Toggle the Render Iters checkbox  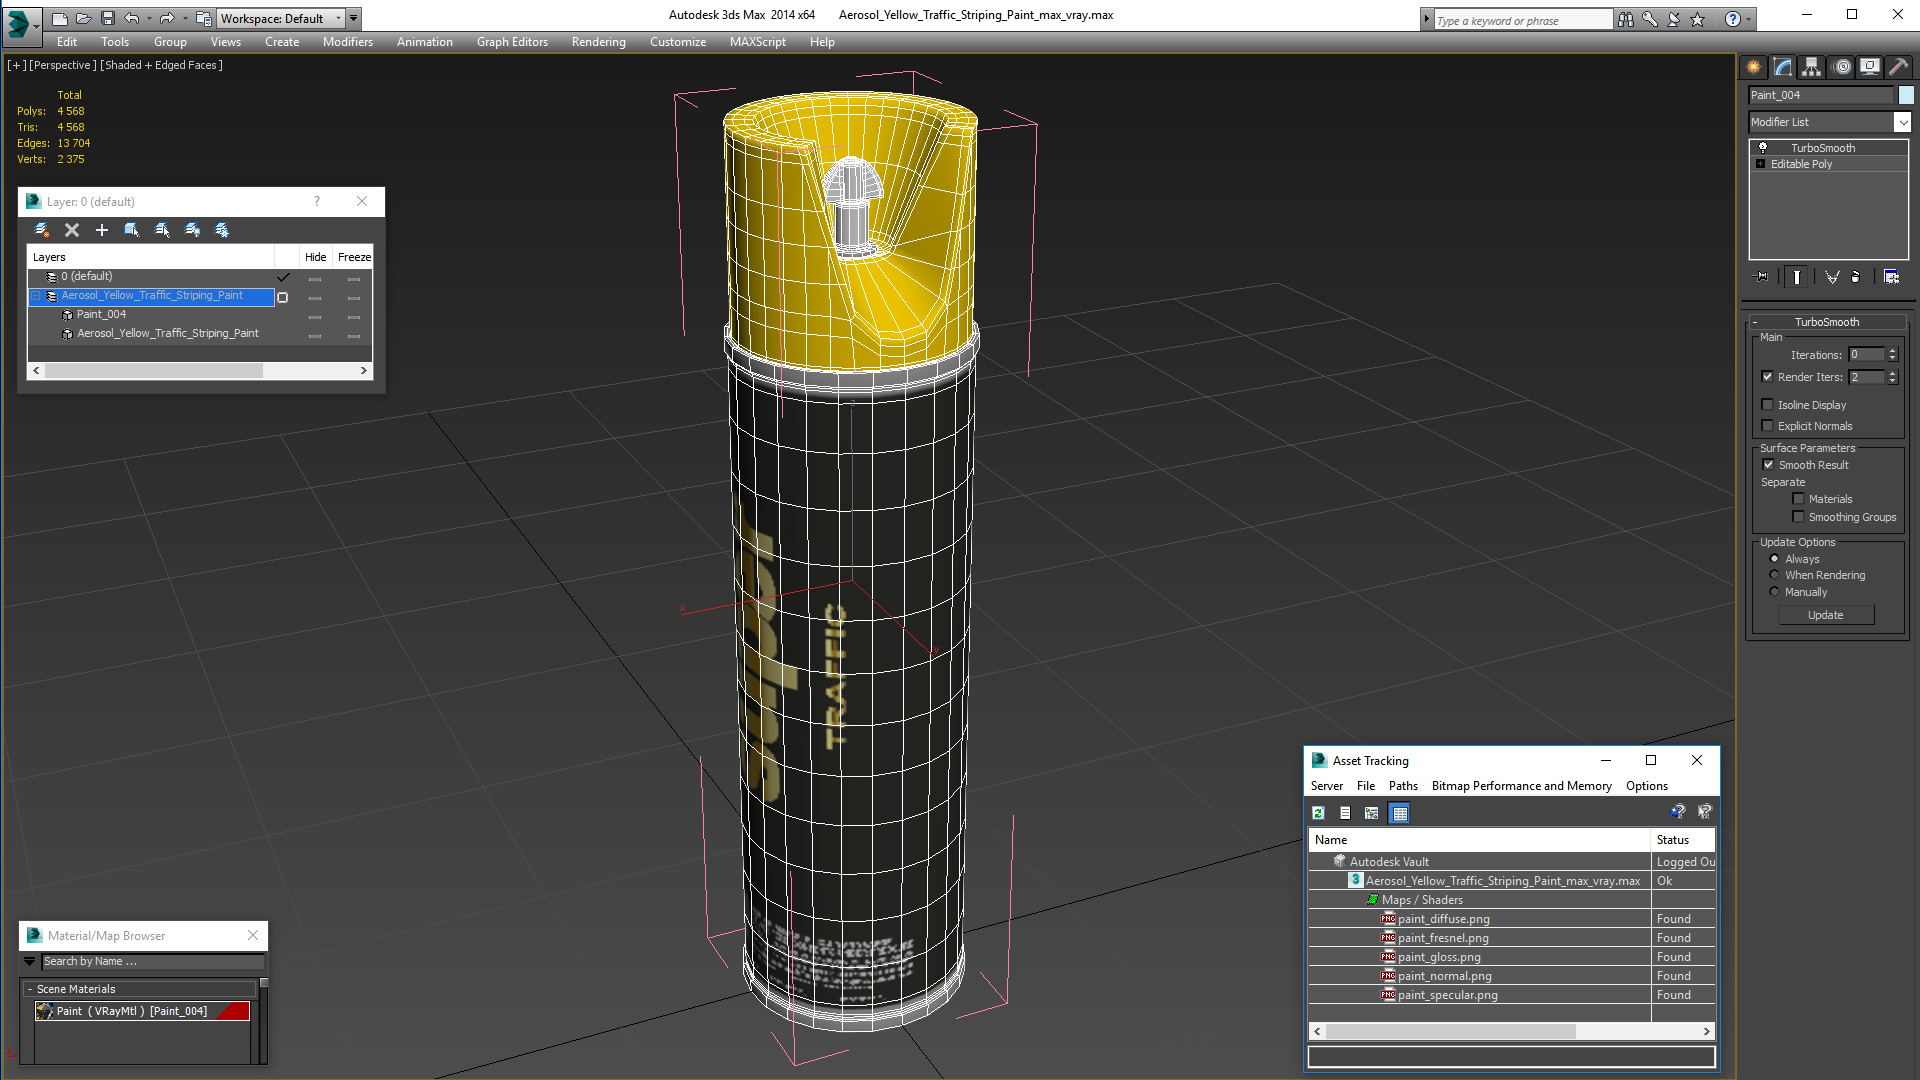coord(1767,377)
